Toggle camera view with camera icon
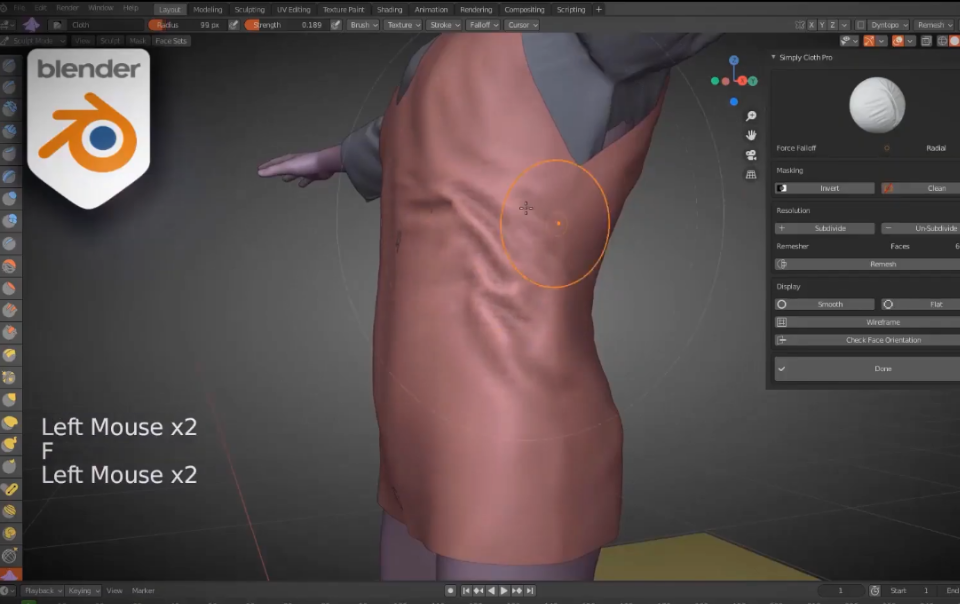 coord(751,155)
